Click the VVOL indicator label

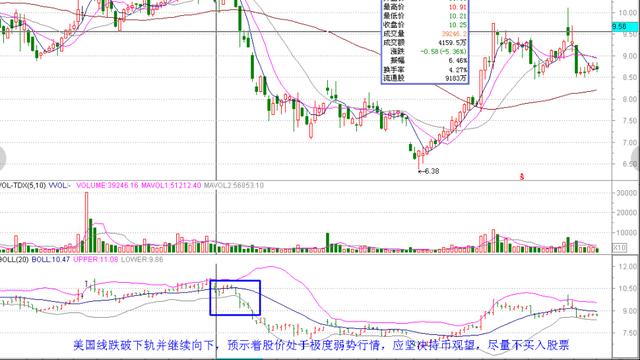[x=60, y=185]
